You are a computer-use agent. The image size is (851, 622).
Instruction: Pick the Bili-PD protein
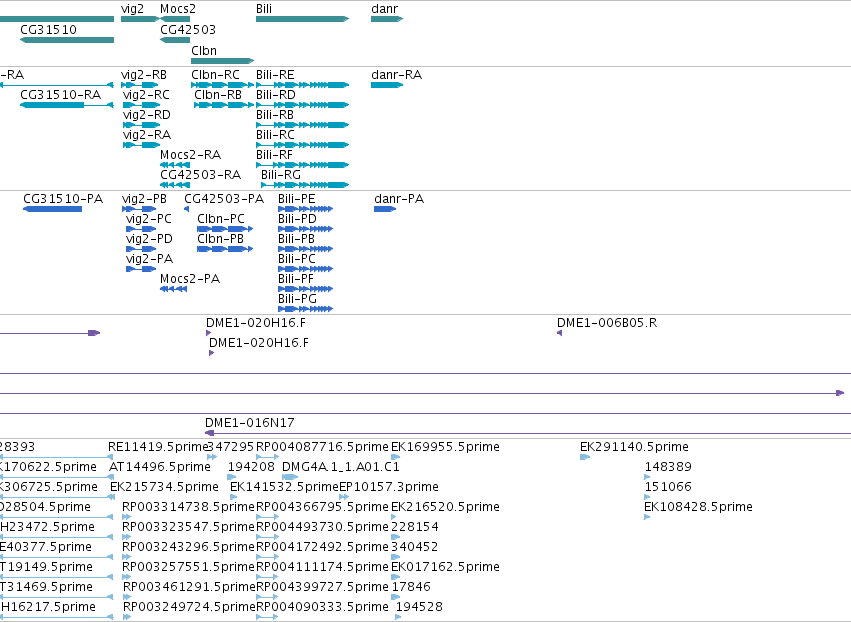(x=306, y=229)
